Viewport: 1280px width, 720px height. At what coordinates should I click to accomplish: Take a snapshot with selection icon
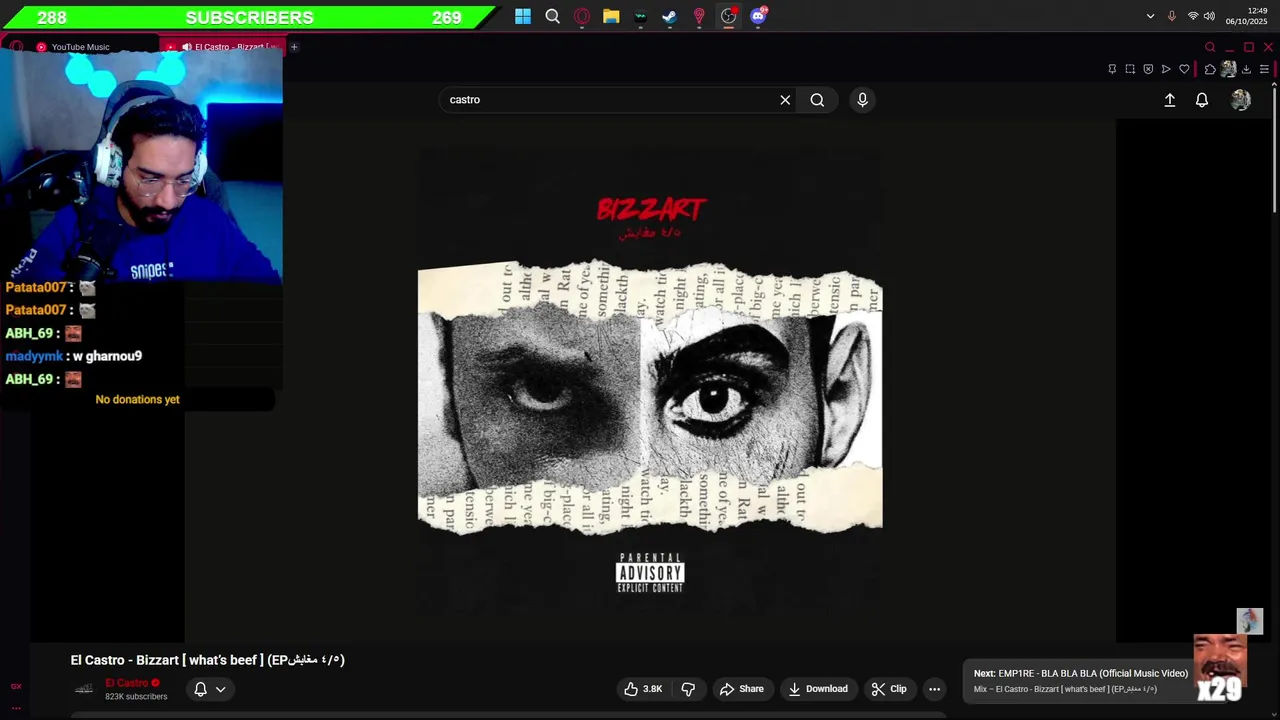coord(1130,69)
